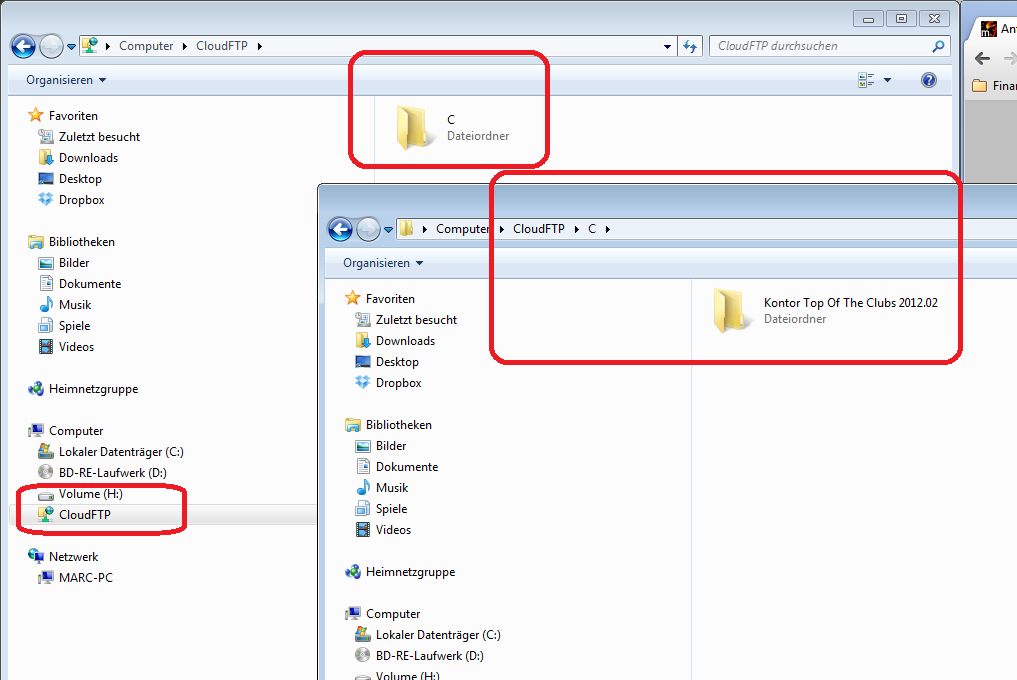
Task: Click forward arrow in front C folder window
Action: pyautogui.click(x=368, y=229)
